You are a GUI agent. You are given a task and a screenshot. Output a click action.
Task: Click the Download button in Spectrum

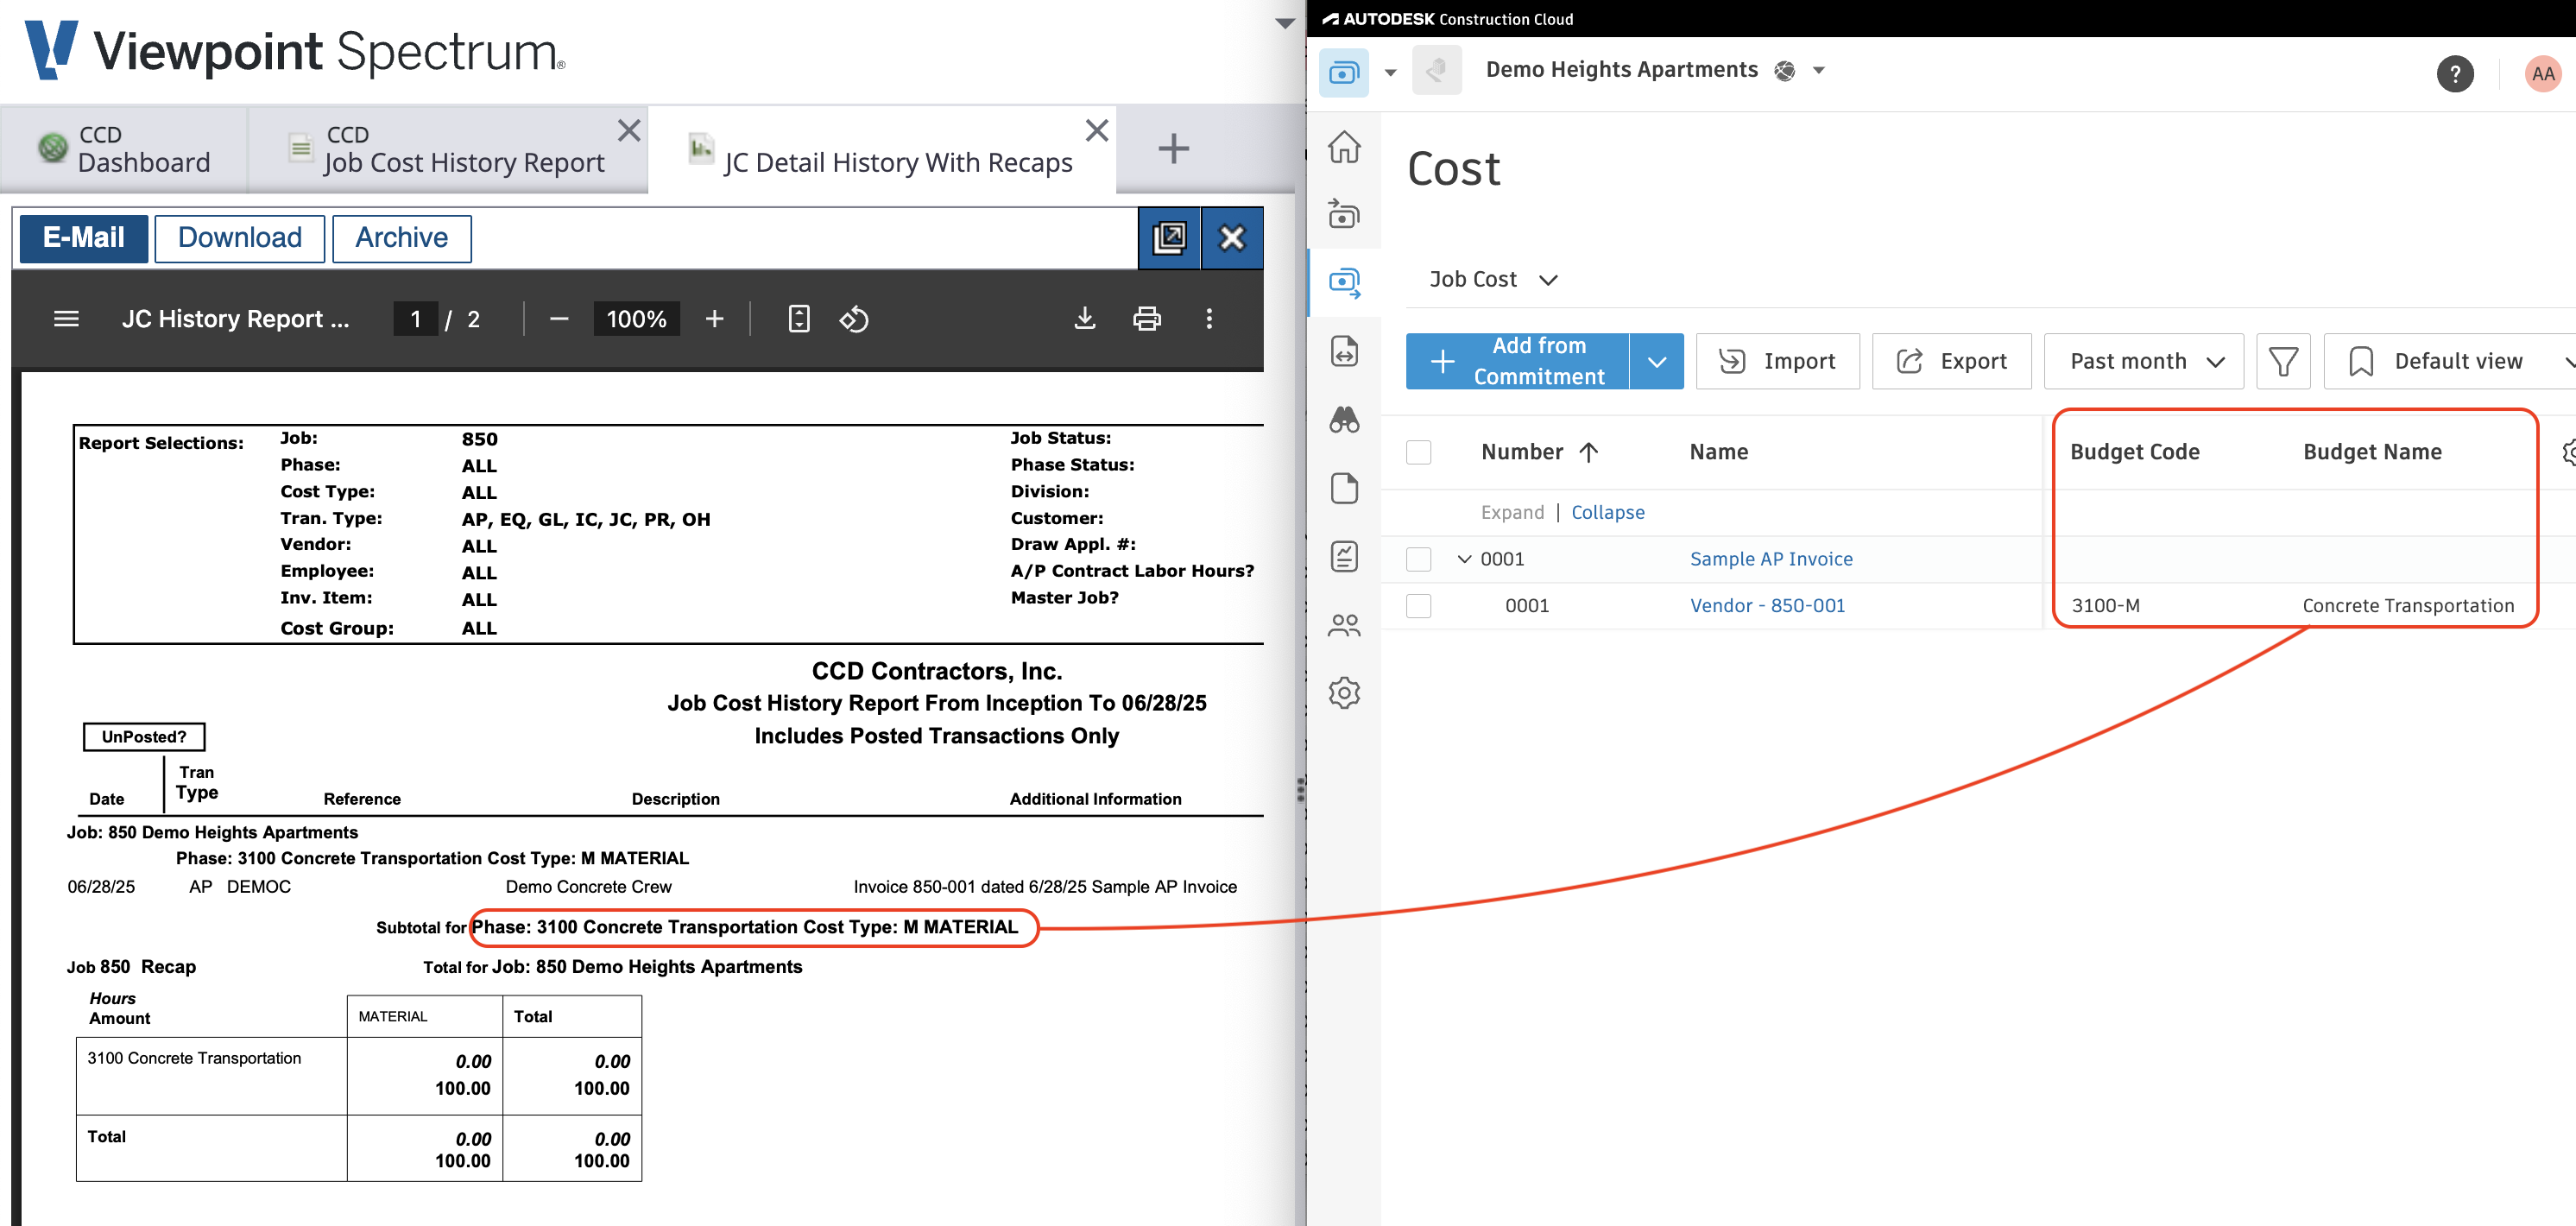point(240,238)
